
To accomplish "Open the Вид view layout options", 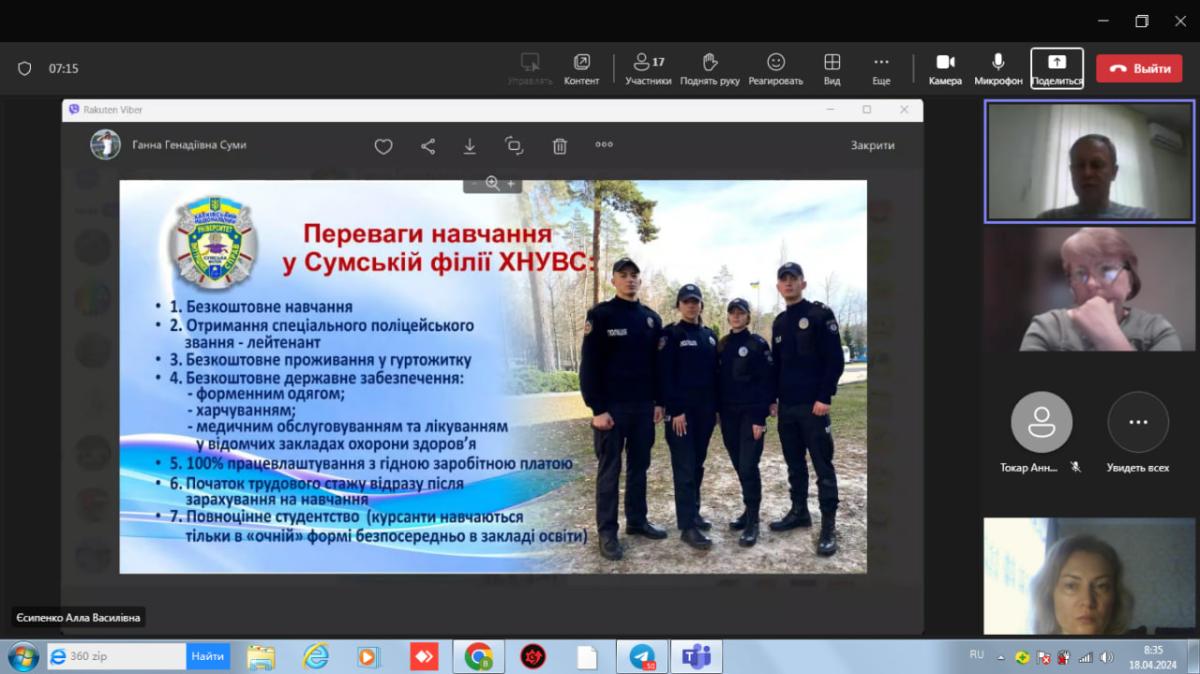I will [832, 68].
